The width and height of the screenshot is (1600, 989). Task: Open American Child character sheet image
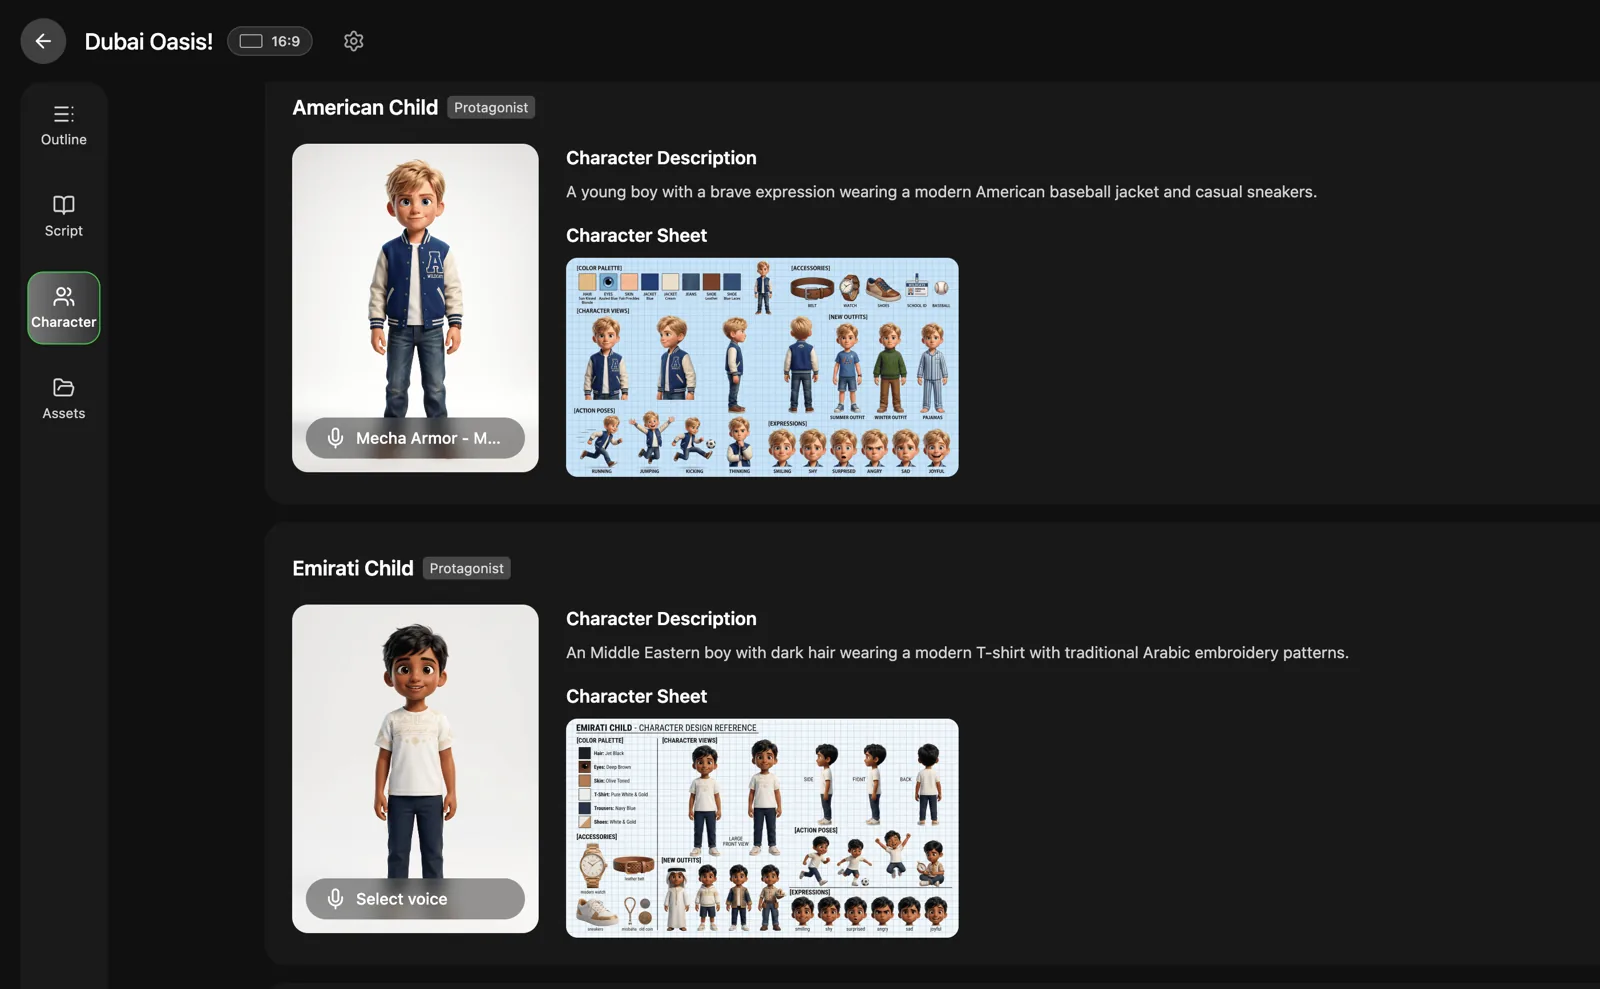761,367
